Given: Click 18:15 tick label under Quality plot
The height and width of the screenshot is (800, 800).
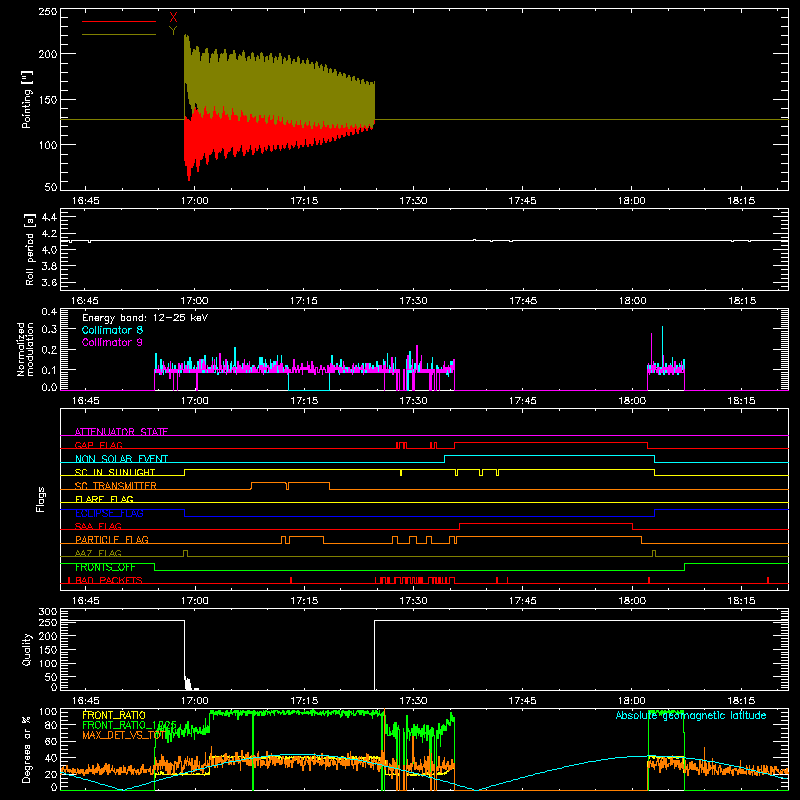Looking at the screenshot, I should [x=741, y=701].
